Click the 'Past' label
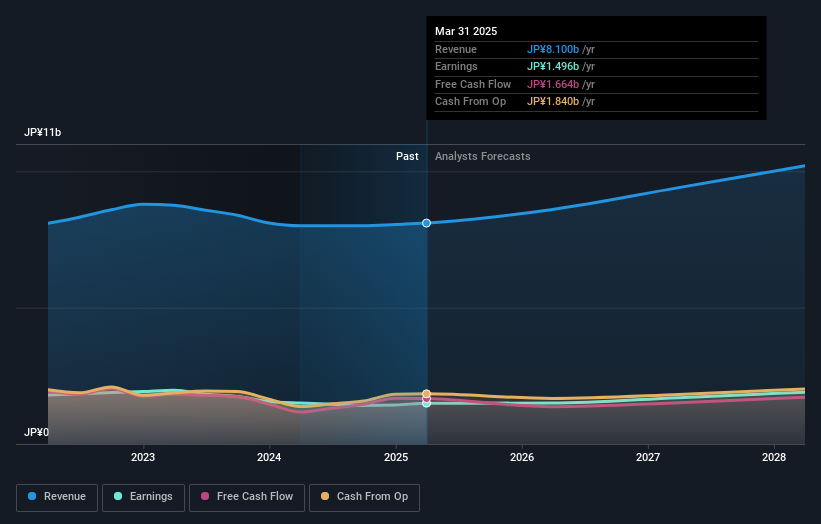Viewport: 821px width, 524px height. [407, 157]
